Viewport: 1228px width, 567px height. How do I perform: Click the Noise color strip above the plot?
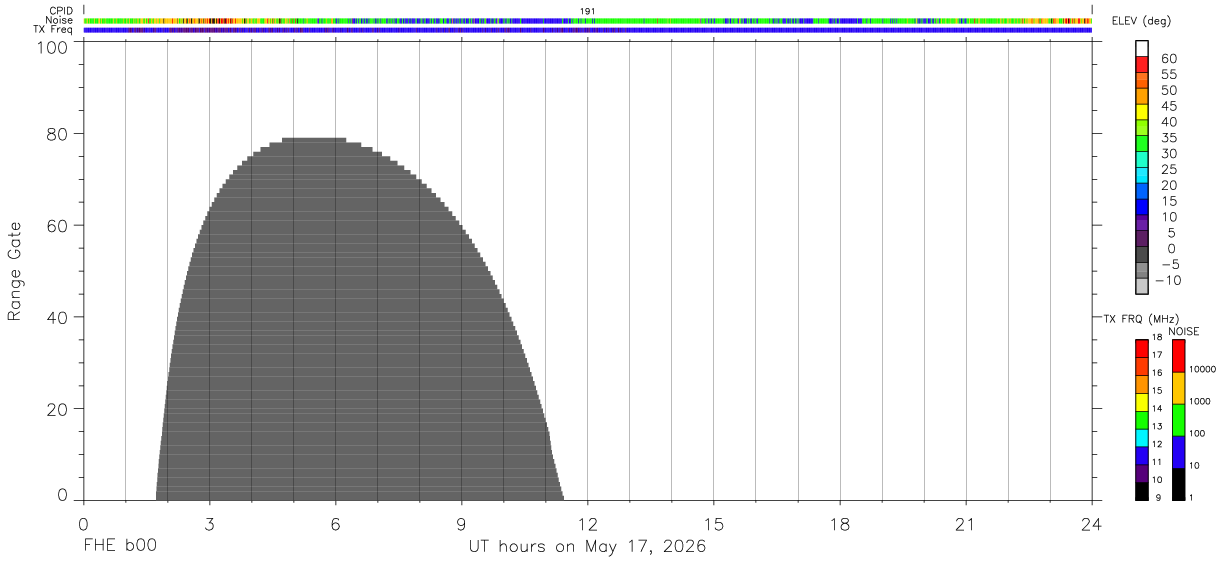pyautogui.click(x=588, y=20)
